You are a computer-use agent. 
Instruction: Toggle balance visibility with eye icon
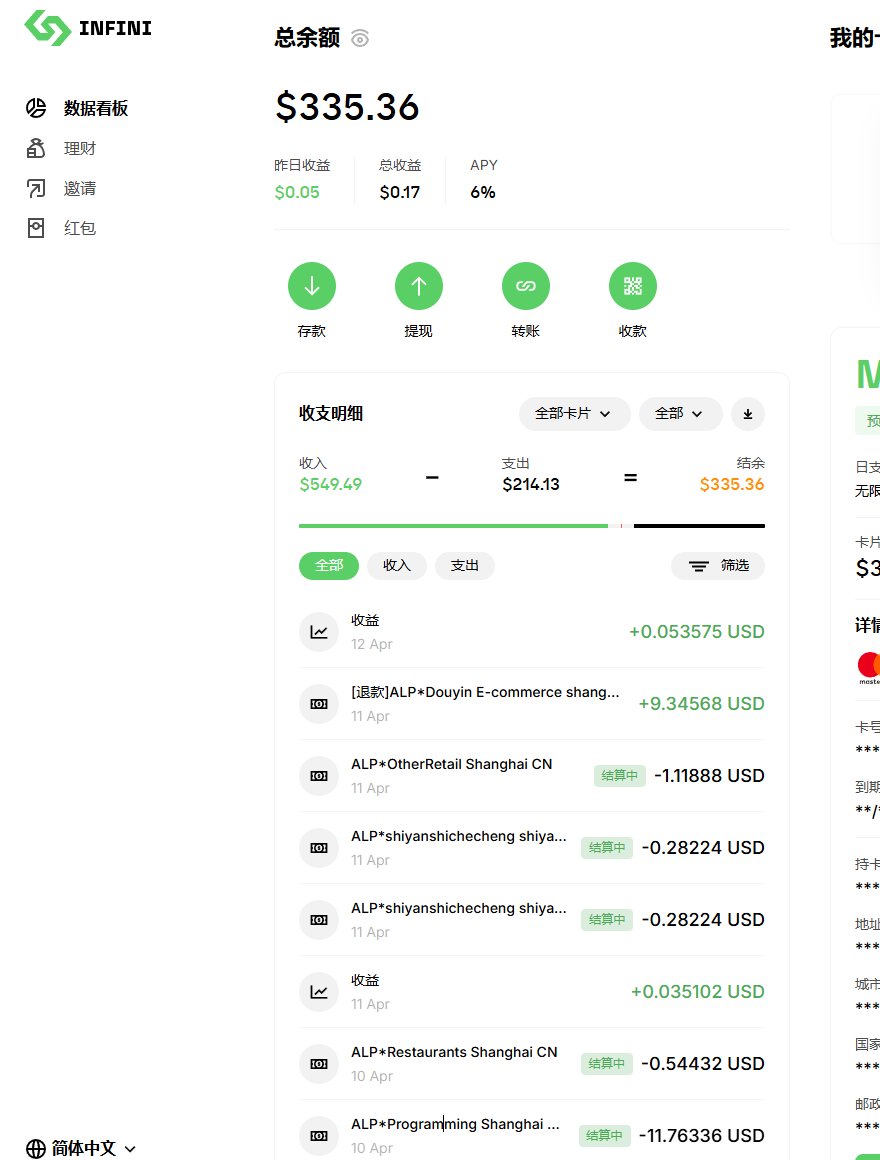359,39
